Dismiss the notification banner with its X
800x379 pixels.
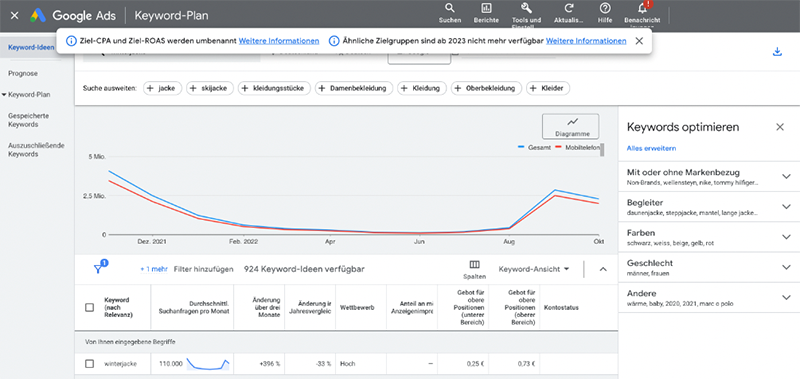click(x=639, y=41)
